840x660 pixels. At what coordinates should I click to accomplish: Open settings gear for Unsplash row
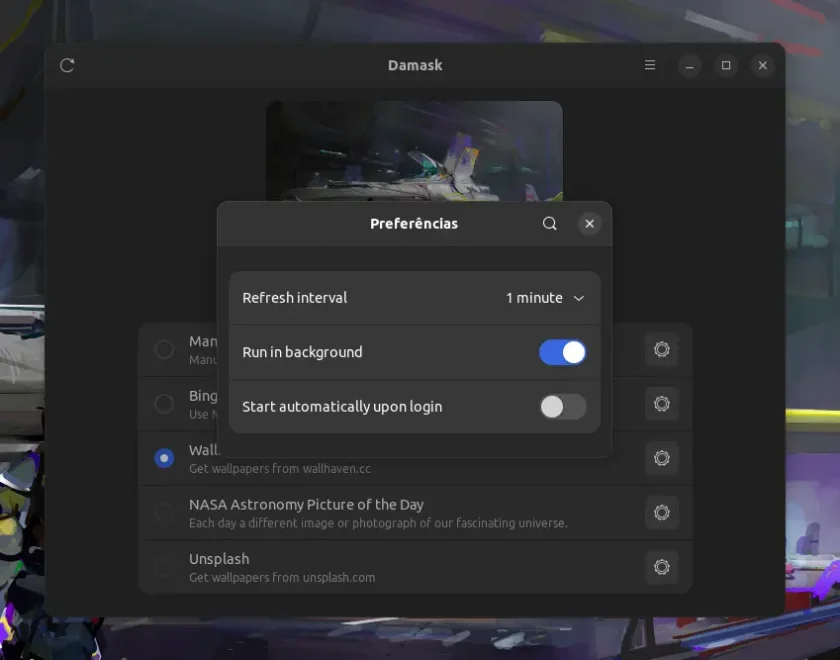[x=662, y=567]
